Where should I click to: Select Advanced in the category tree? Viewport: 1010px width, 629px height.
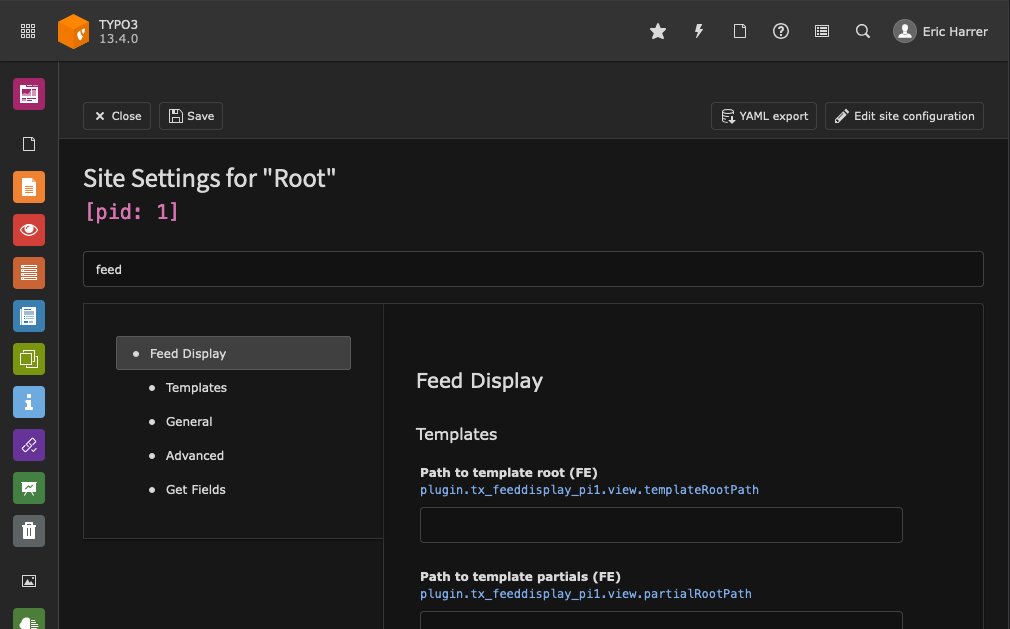tap(195, 456)
